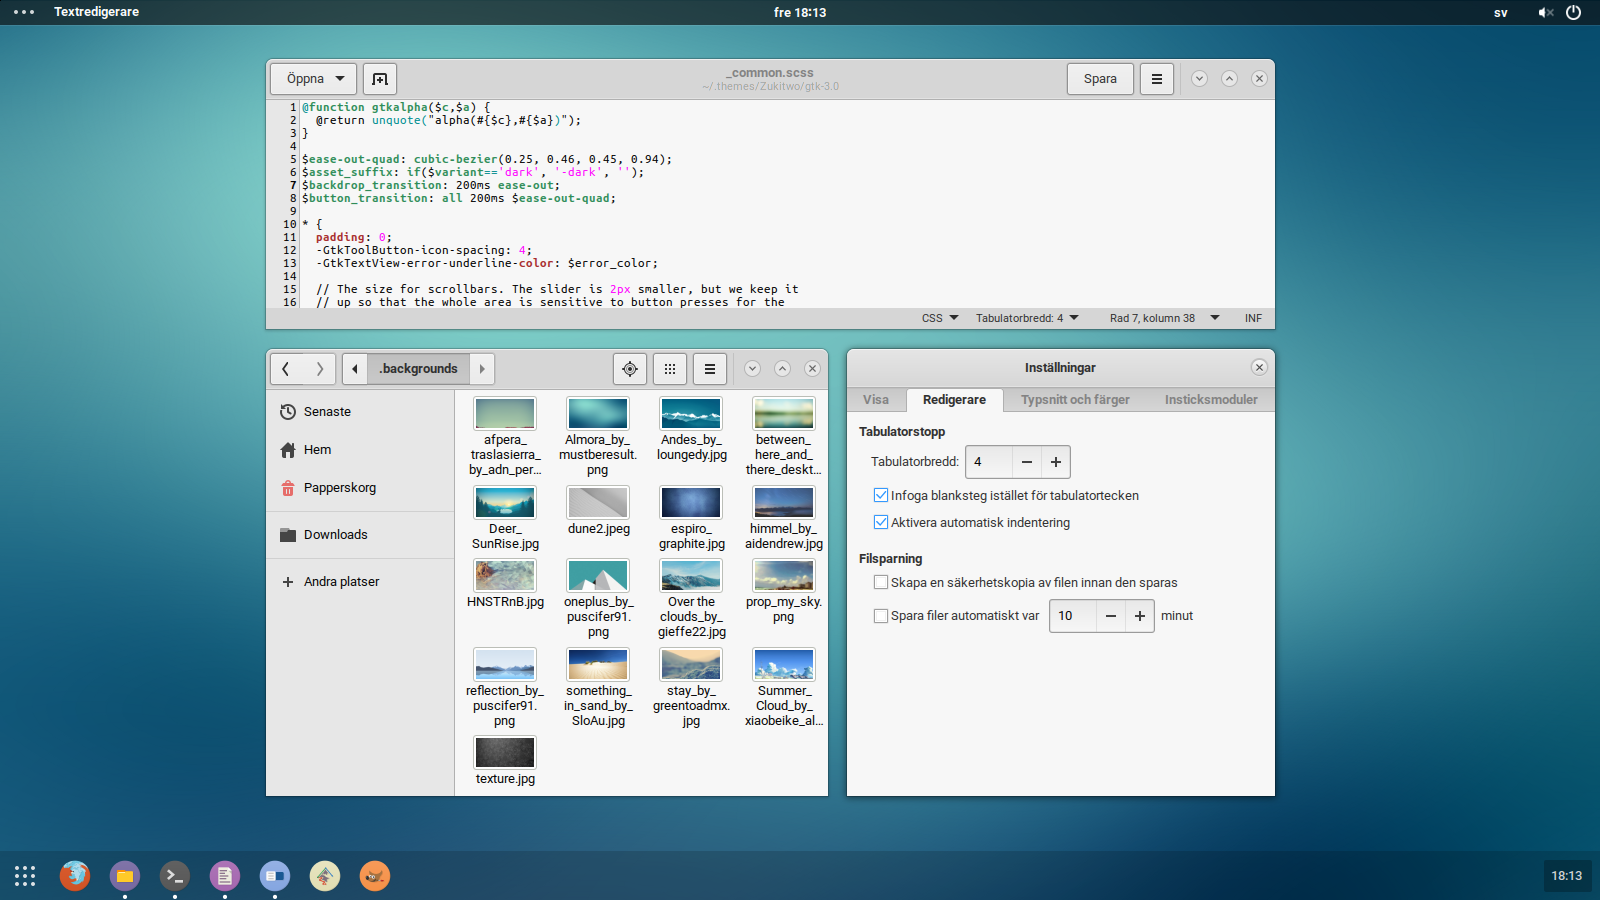This screenshot has width=1600, height=900.
Task: Click the location target icon in file manager
Action: pyautogui.click(x=630, y=369)
